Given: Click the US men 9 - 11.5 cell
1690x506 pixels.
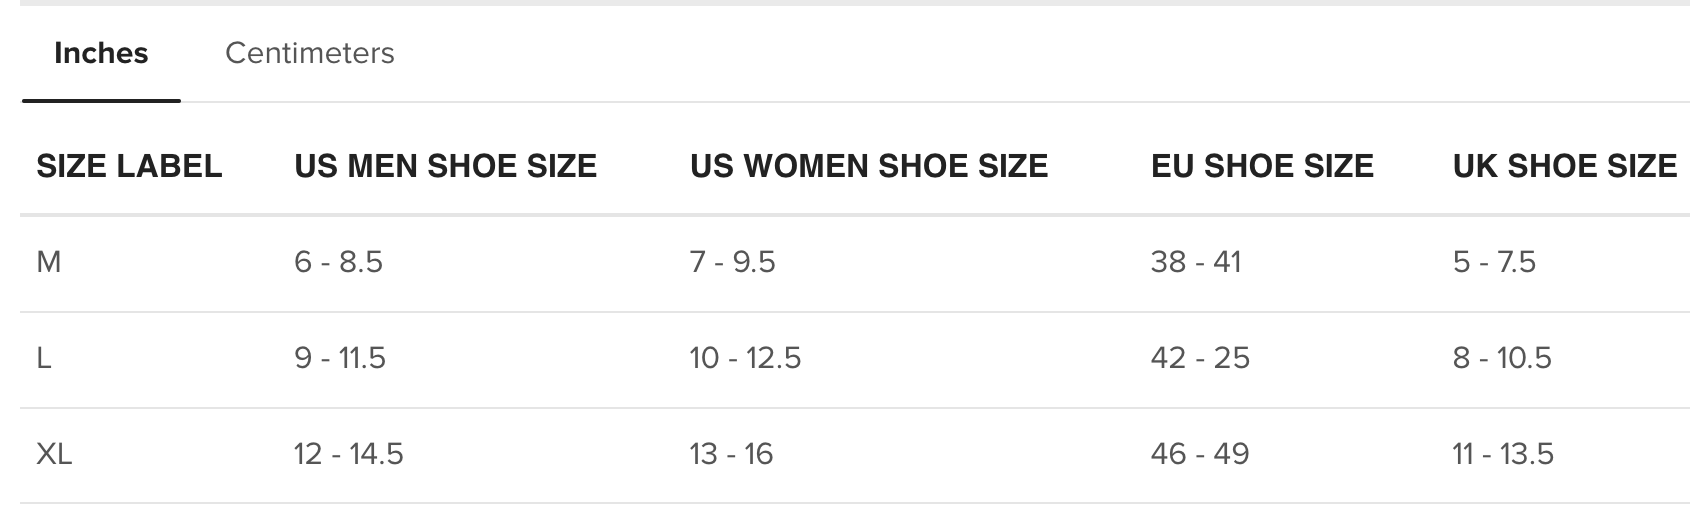Looking at the screenshot, I should click(339, 358).
